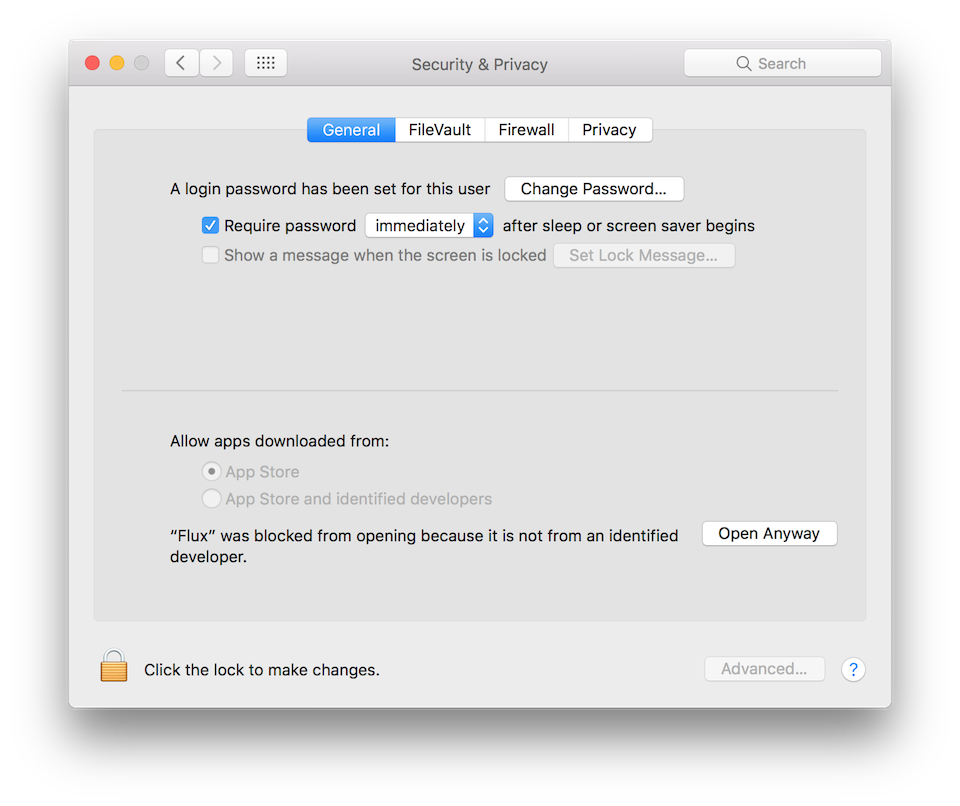Click 'after sleep or screen saver begins' text
This screenshot has height=806, width=960.
[x=629, y=226]
